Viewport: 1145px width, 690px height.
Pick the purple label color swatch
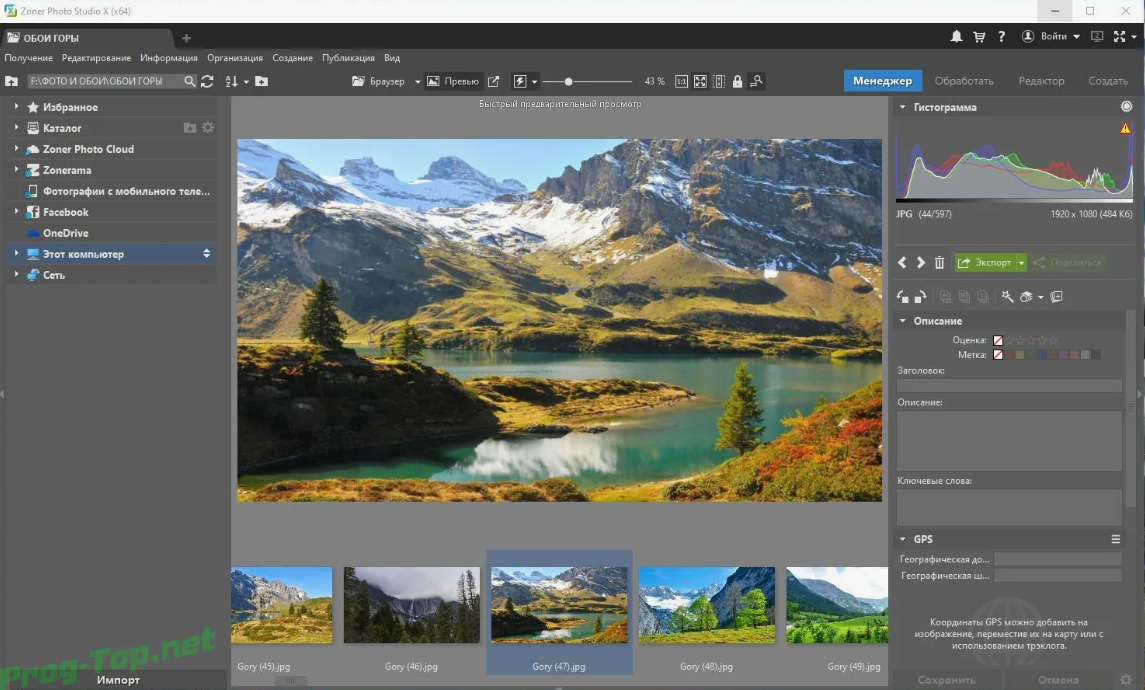click(1063, 355)
